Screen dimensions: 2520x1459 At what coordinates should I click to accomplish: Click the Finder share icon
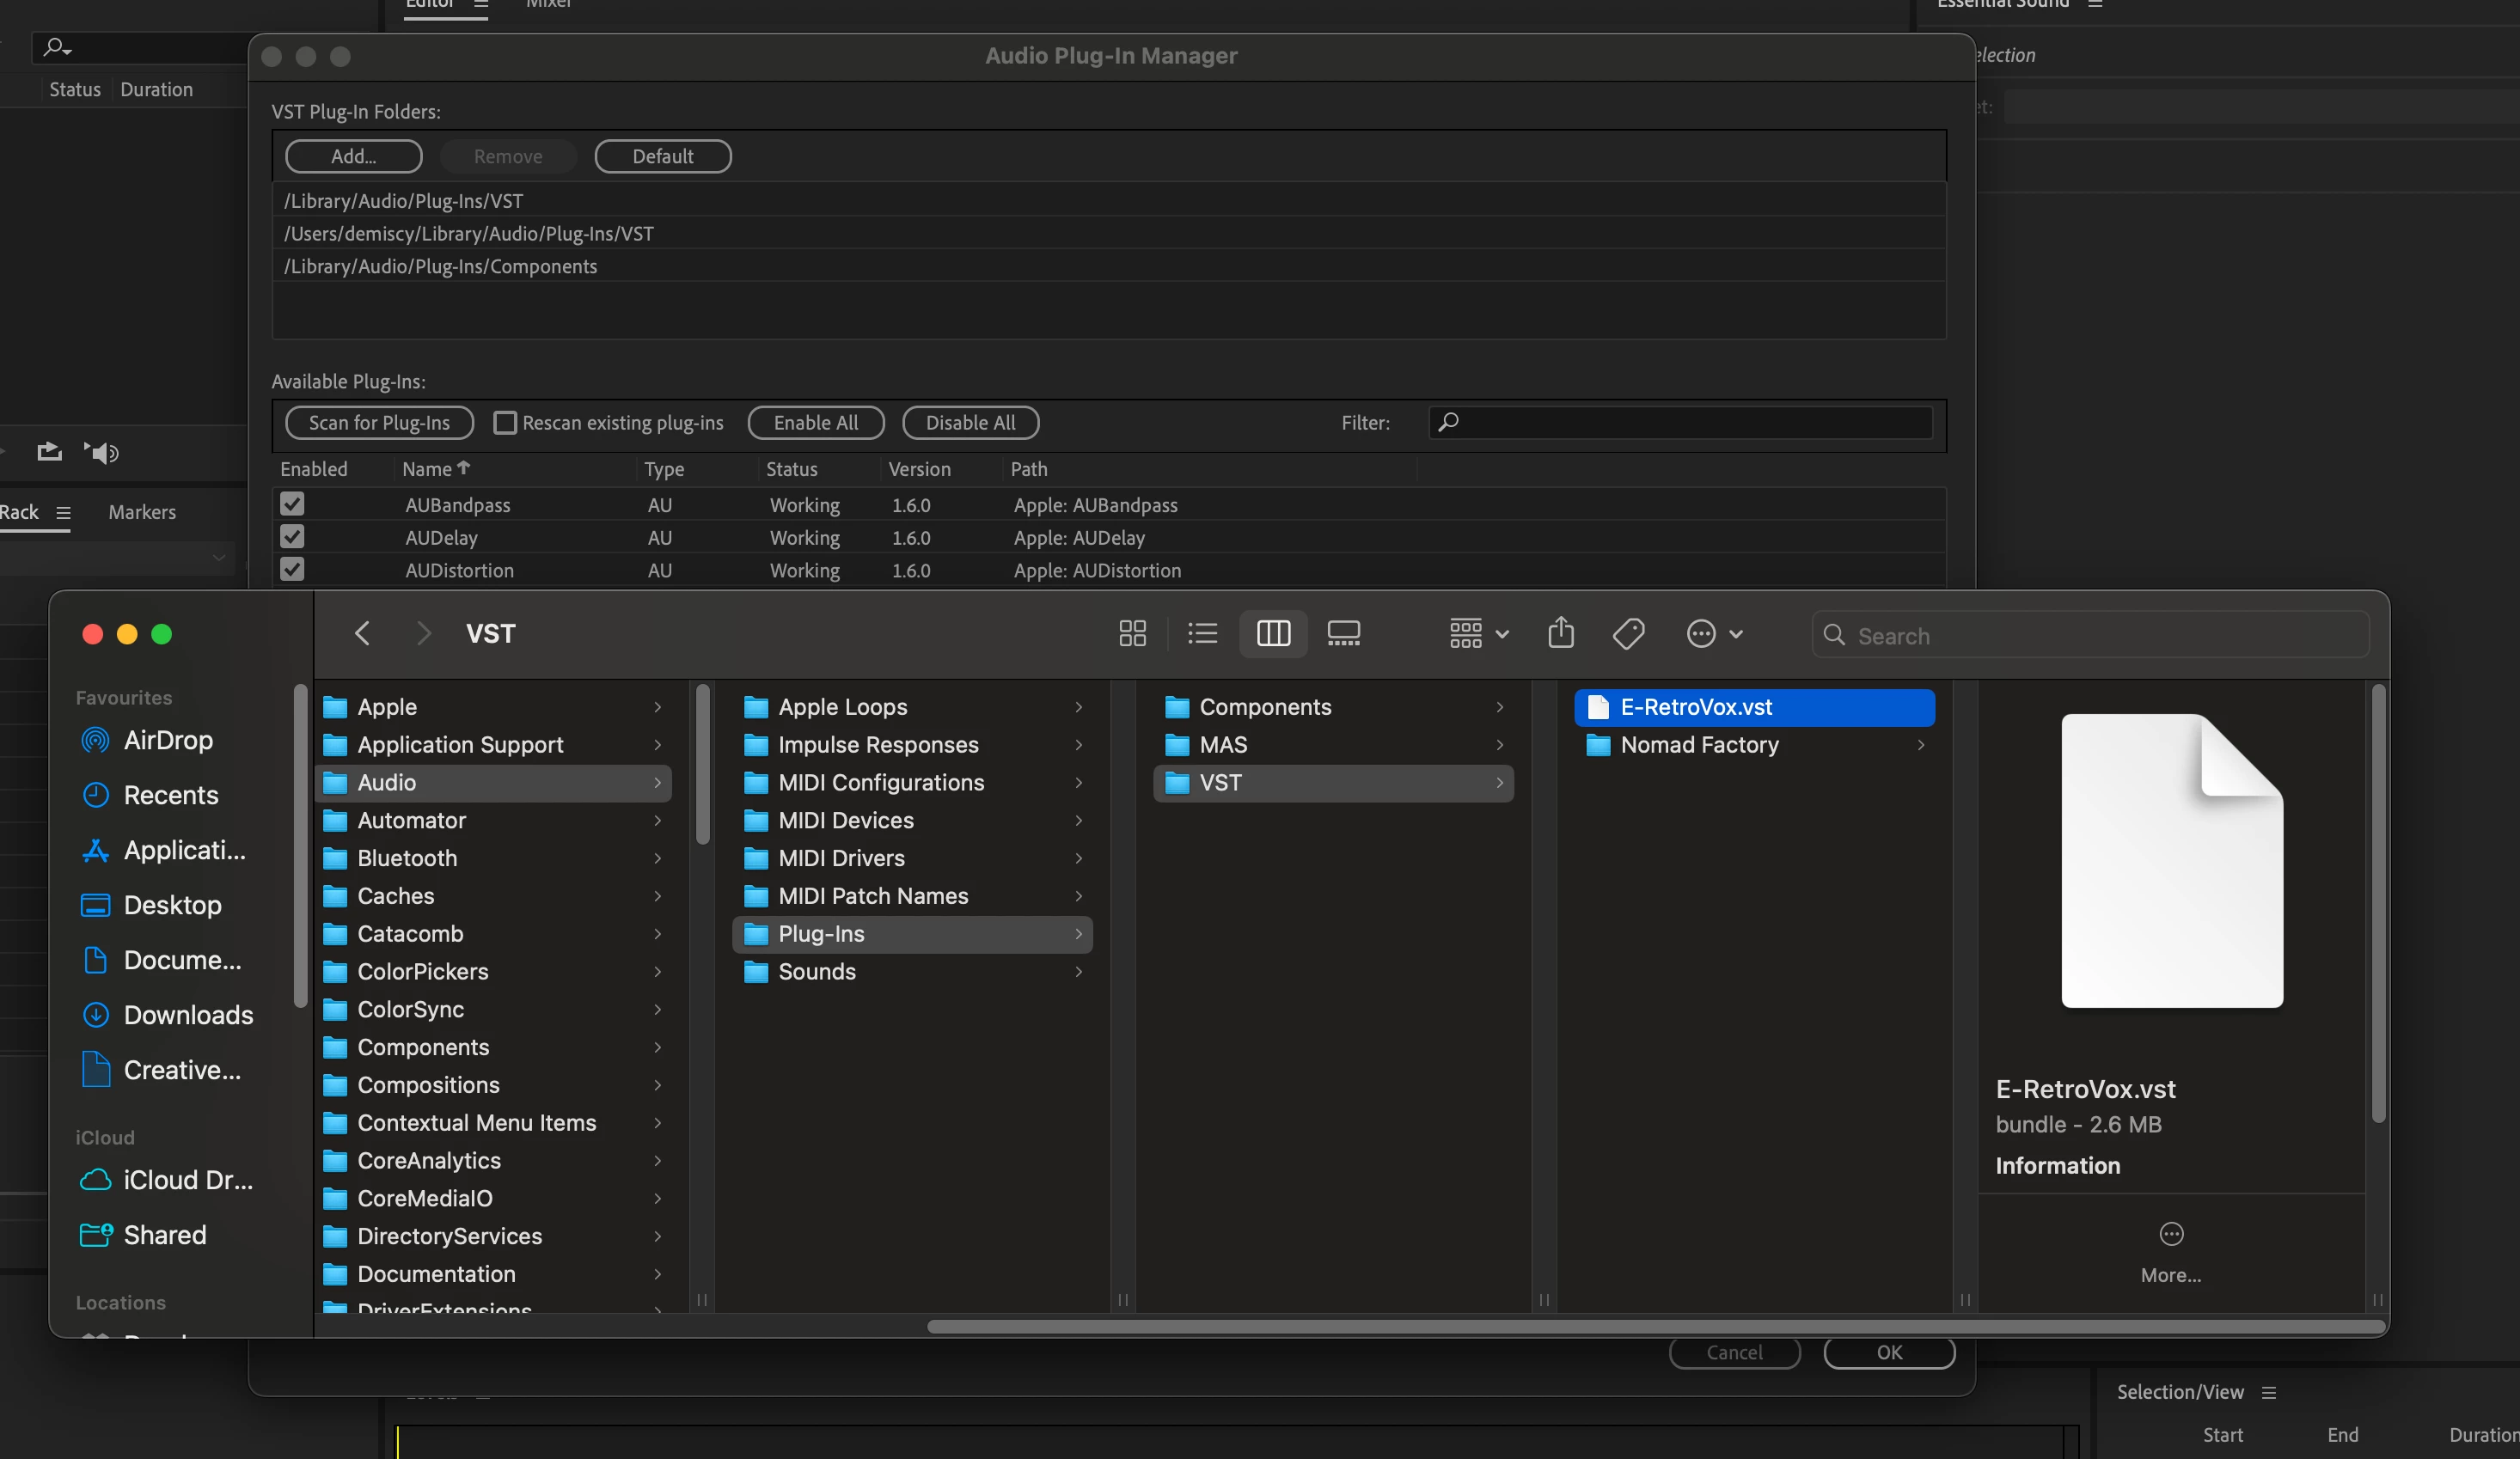[1560, 634]
